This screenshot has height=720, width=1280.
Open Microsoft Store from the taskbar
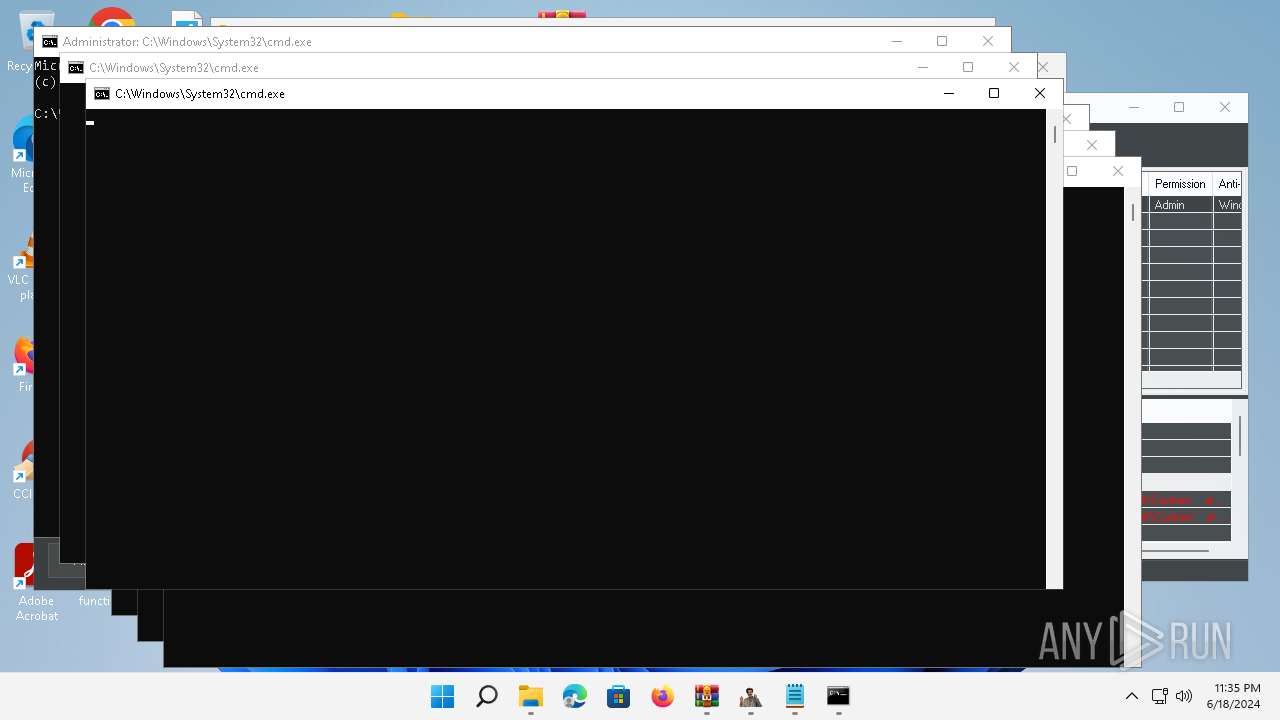click(618, 696)
